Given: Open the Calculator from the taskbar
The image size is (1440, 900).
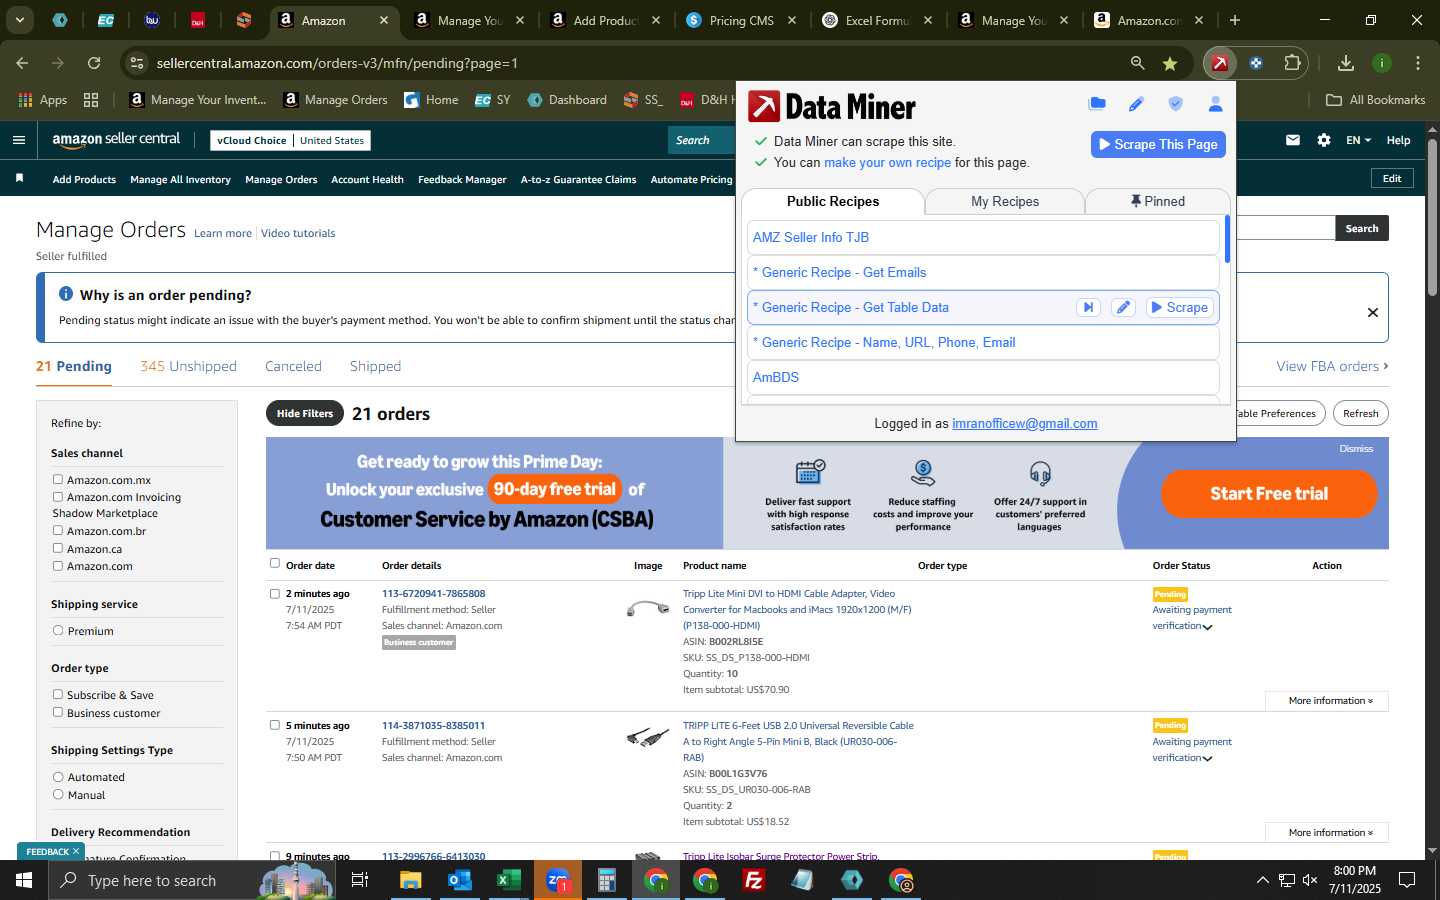Looking at the screenshot, I should pos(606,880).
